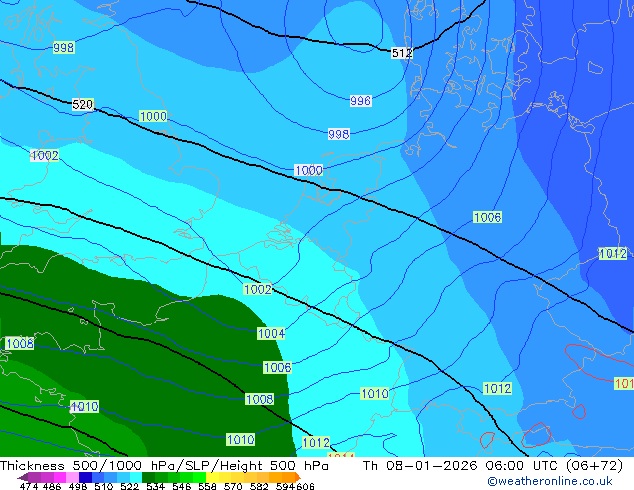Click the 1012 label right of cyan 1010
Screen dimensions: 634x490
coord(498,389)
